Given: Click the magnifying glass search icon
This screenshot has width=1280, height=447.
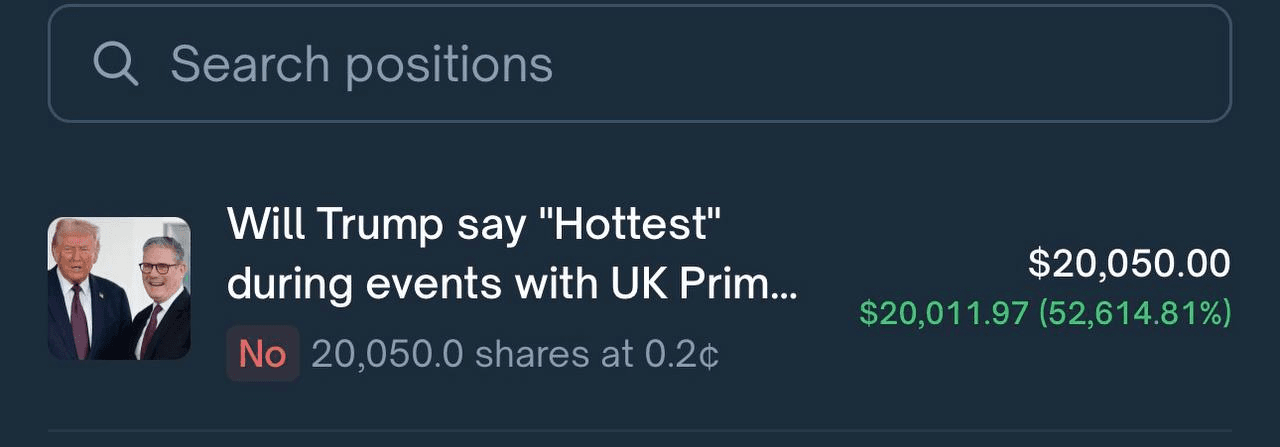Looking at the screenshot, I should pyautogui.click(x=115, y=64).
